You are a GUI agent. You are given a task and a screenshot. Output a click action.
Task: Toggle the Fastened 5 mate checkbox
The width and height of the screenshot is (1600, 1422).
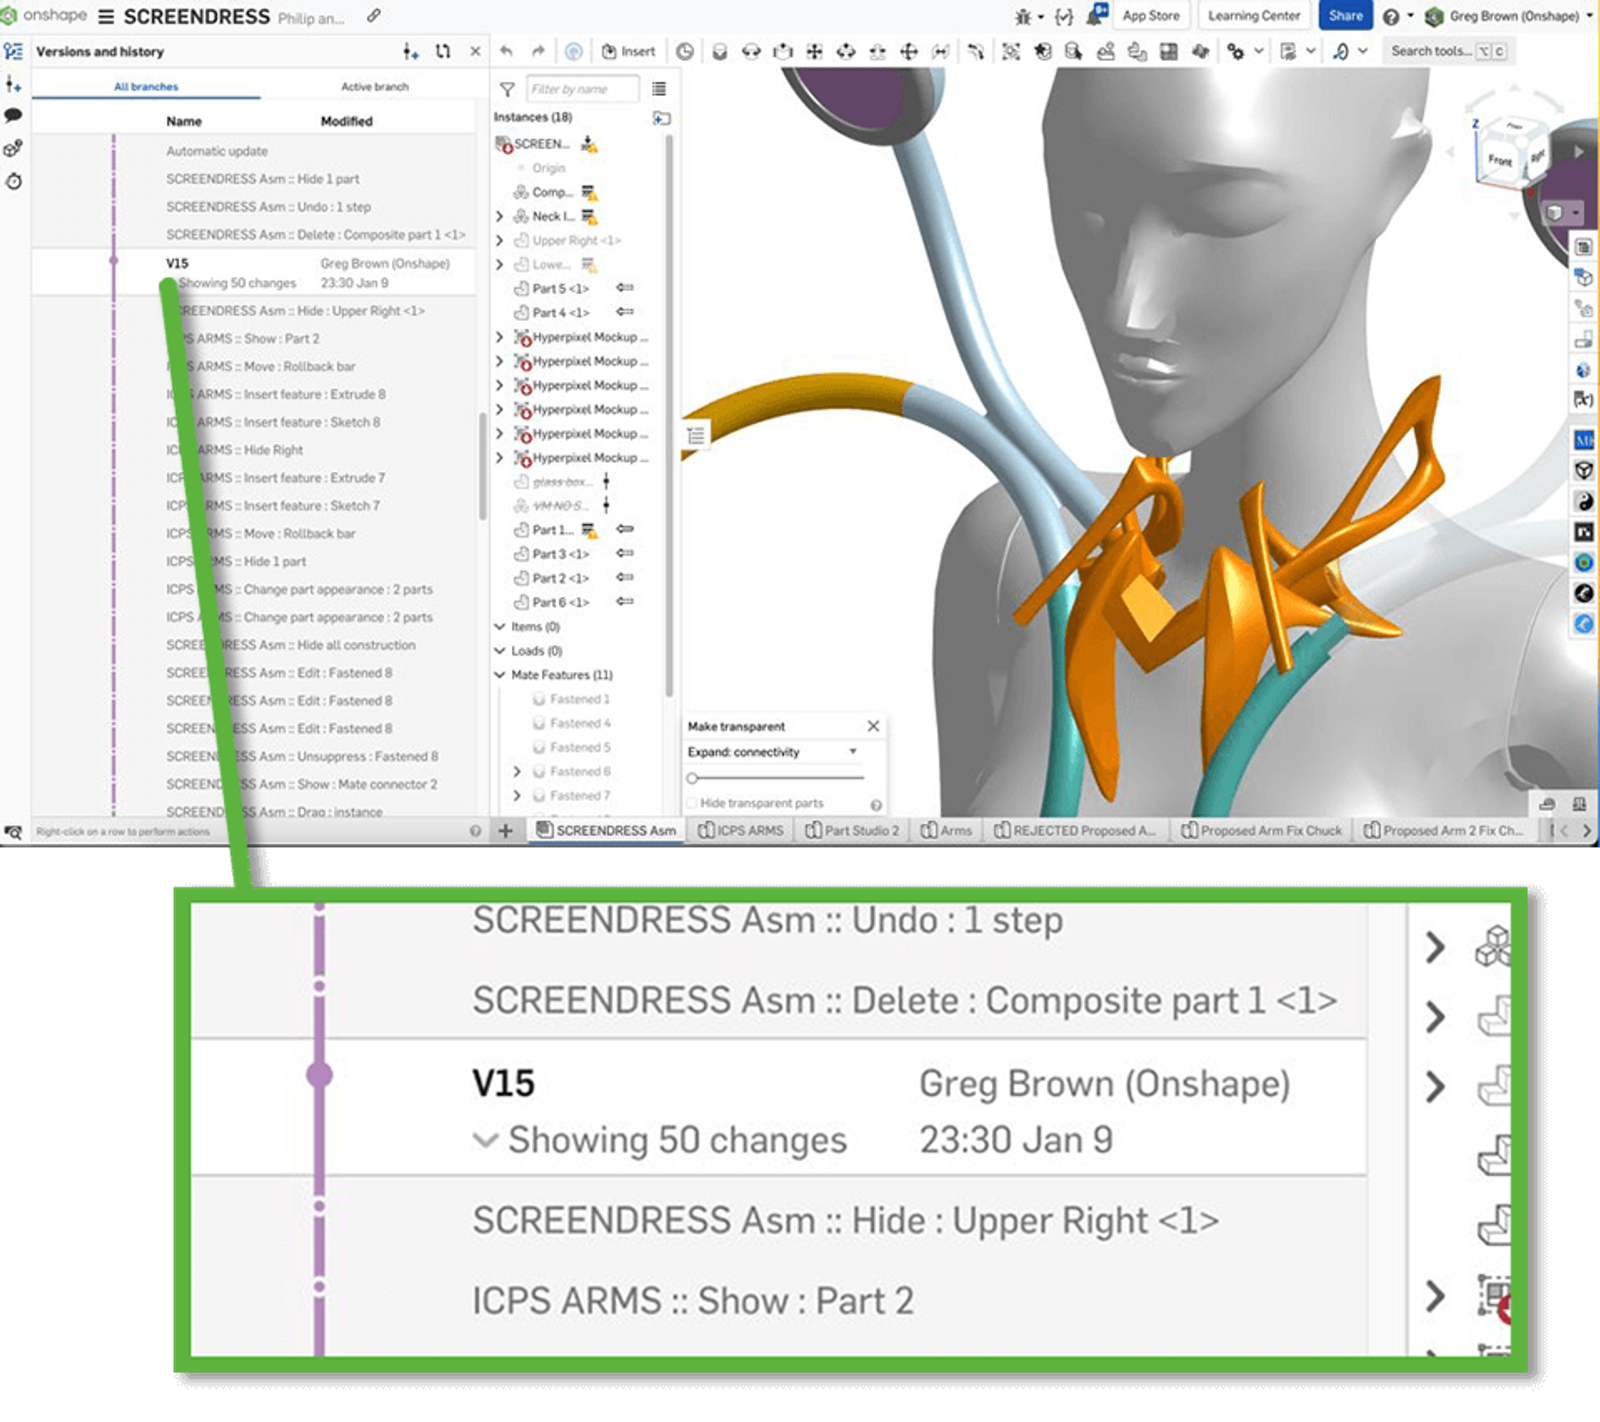click(x=540, y=747)
